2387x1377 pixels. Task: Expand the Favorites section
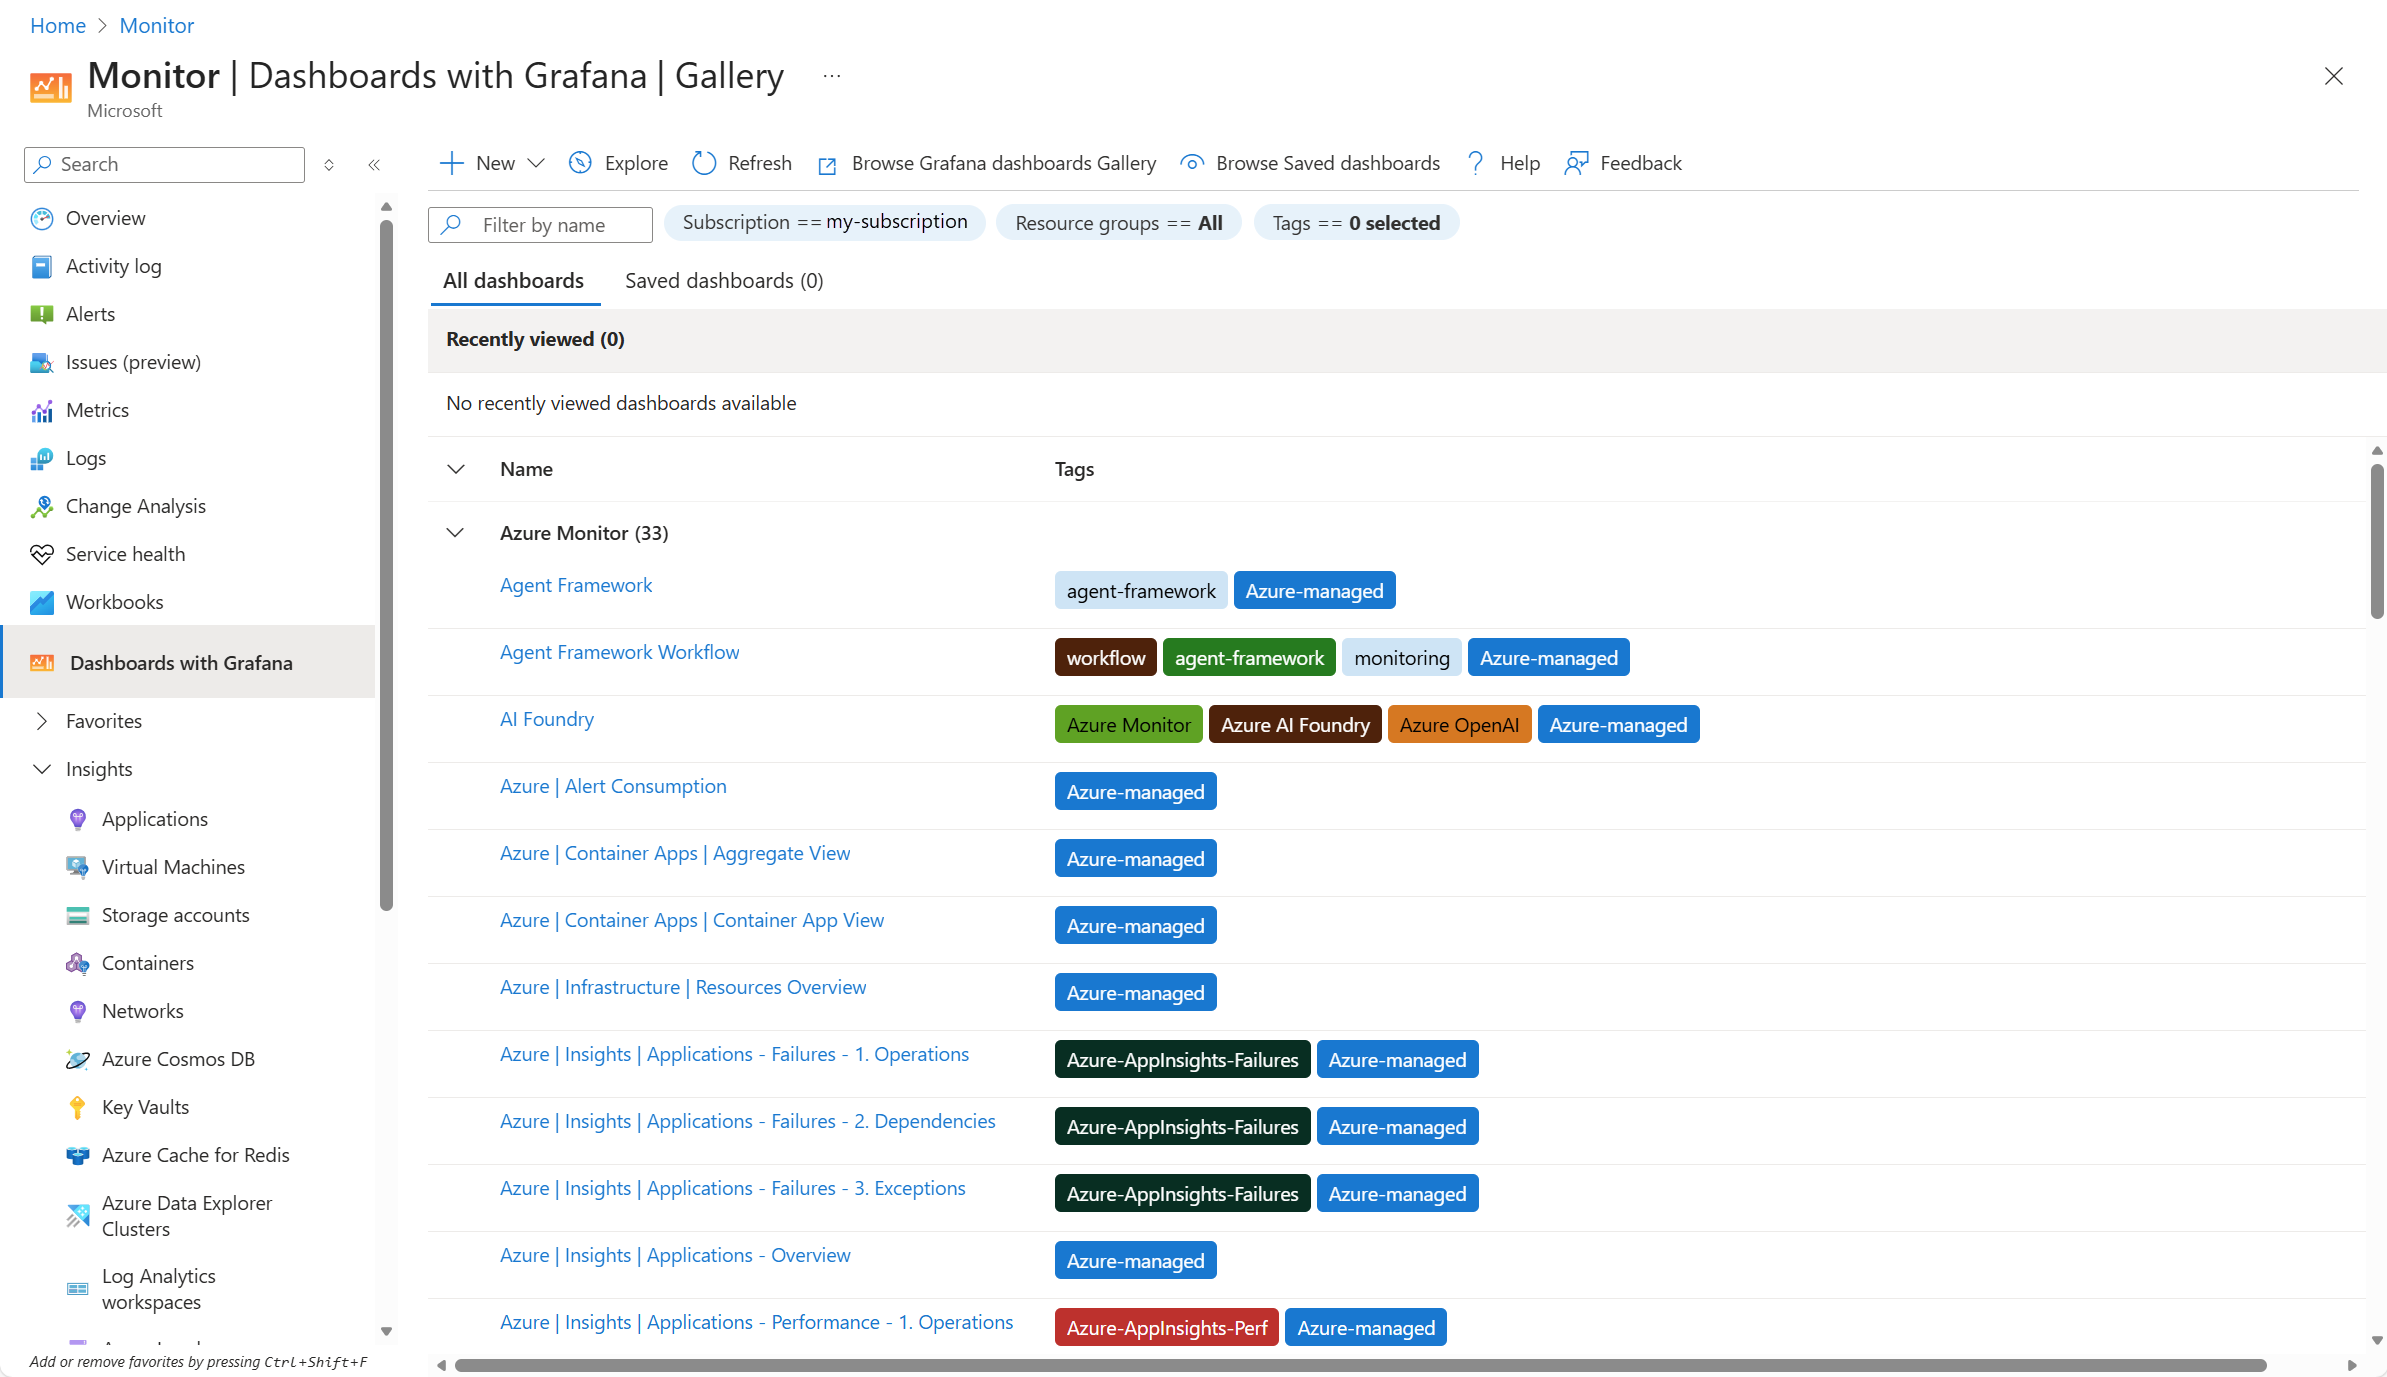(x=42, y=721)
